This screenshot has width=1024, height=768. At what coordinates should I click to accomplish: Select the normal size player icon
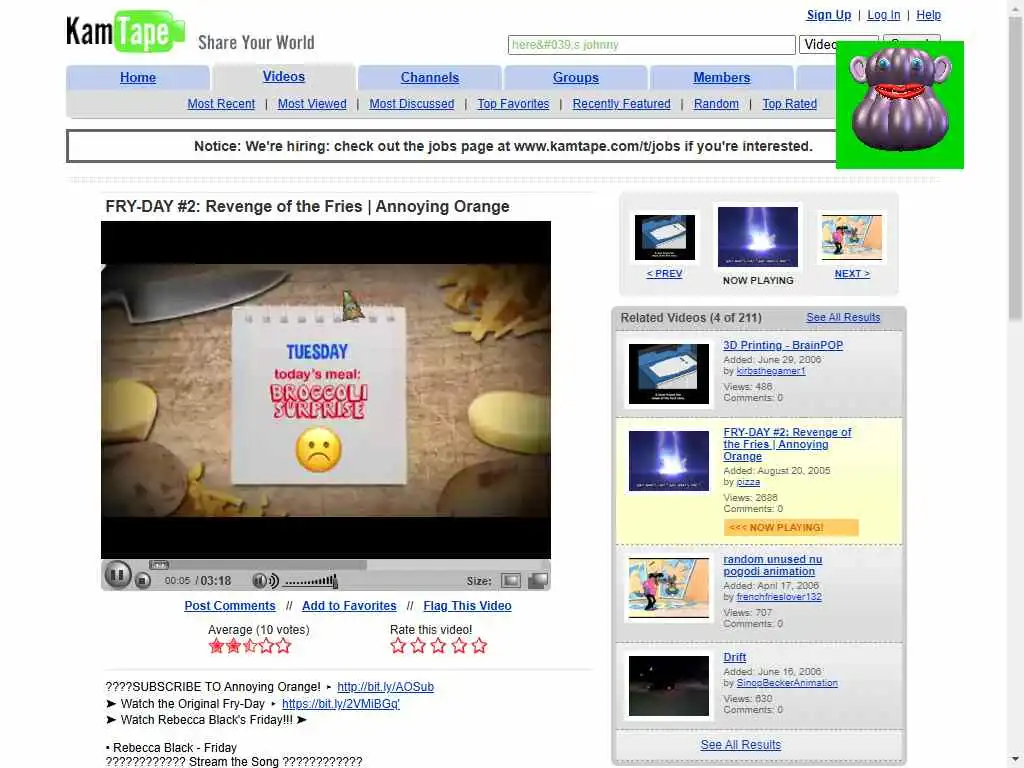pyautogui.click(x=511, y=581)
